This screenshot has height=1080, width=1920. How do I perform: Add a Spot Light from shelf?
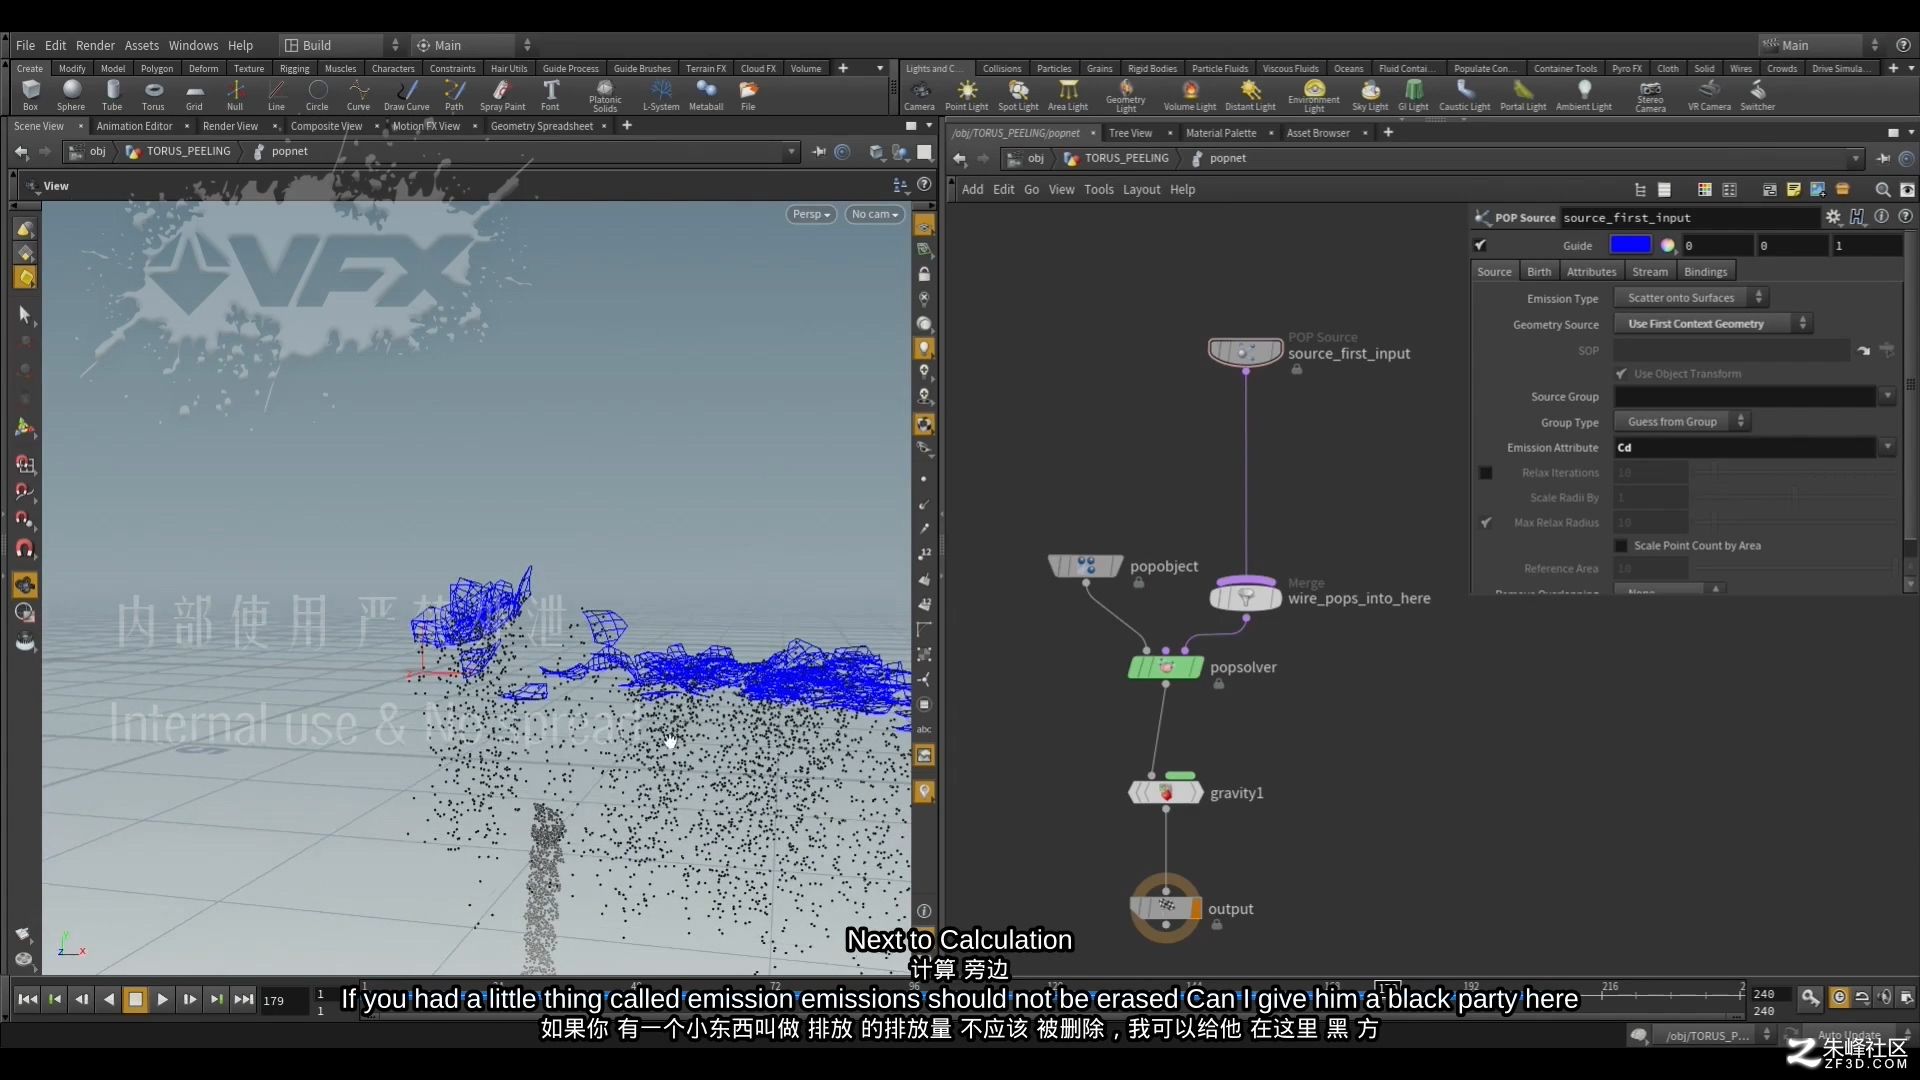[x=1018, y=95]
